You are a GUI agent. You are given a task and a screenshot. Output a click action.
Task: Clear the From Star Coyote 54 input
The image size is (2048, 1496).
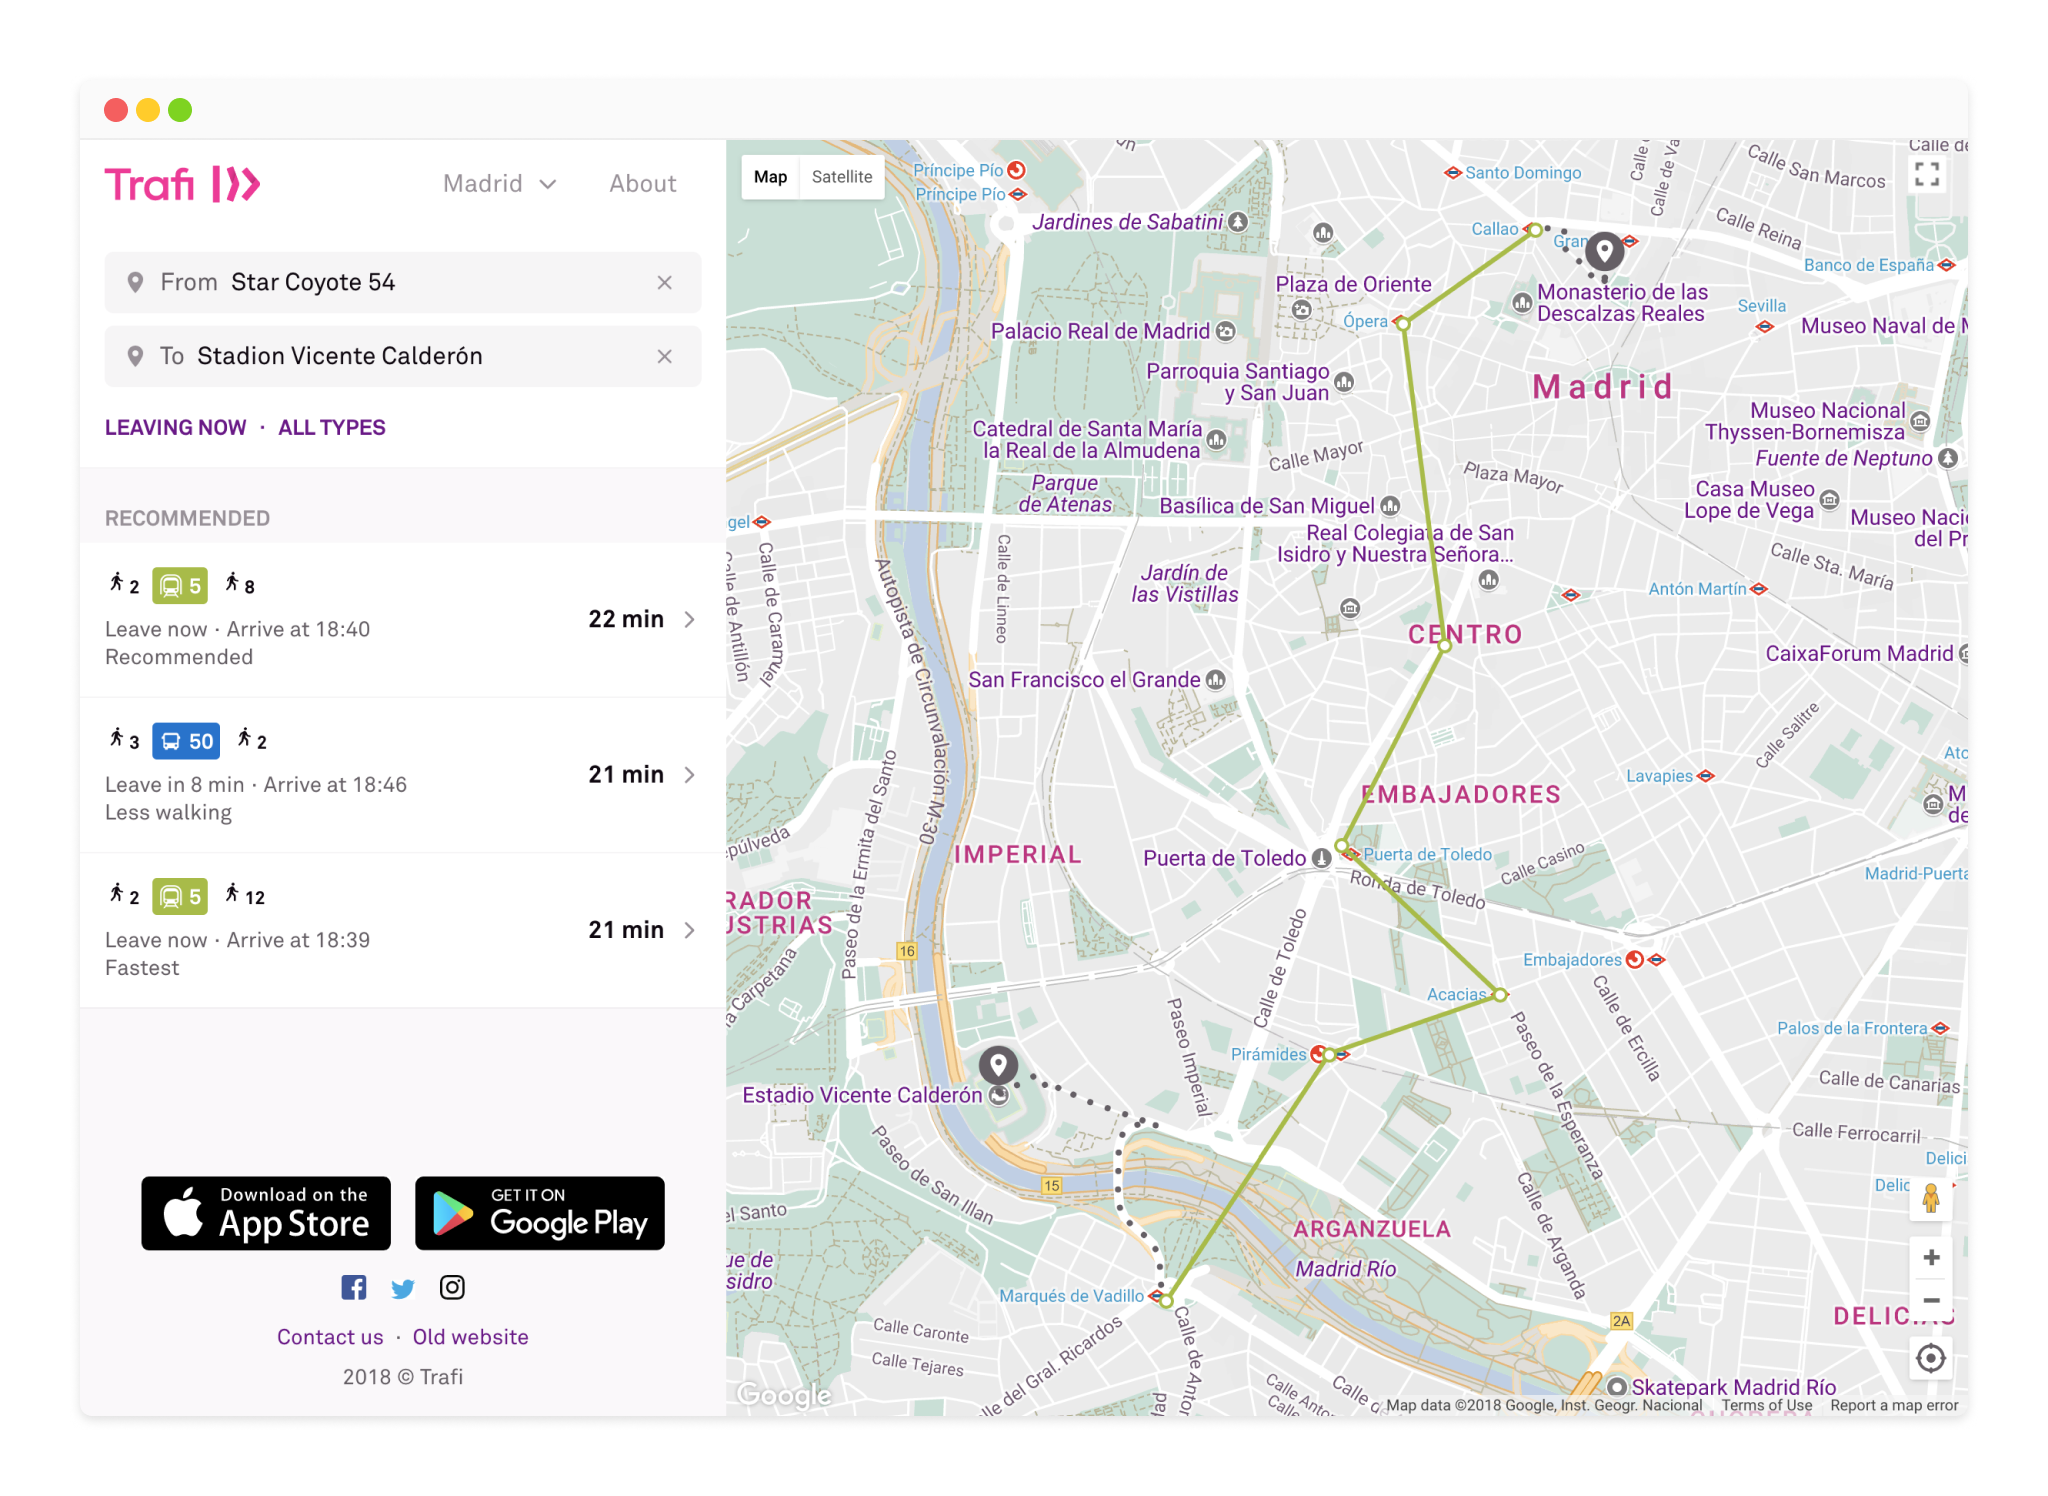[x=666, y=281]
